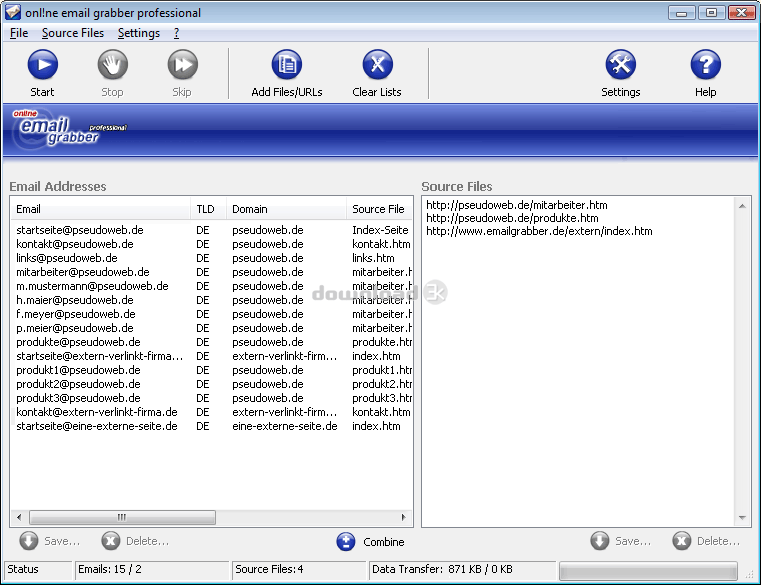761x585 pixels.
Task: Click the Save icon under Email Addresses
Action: point(29,541)
